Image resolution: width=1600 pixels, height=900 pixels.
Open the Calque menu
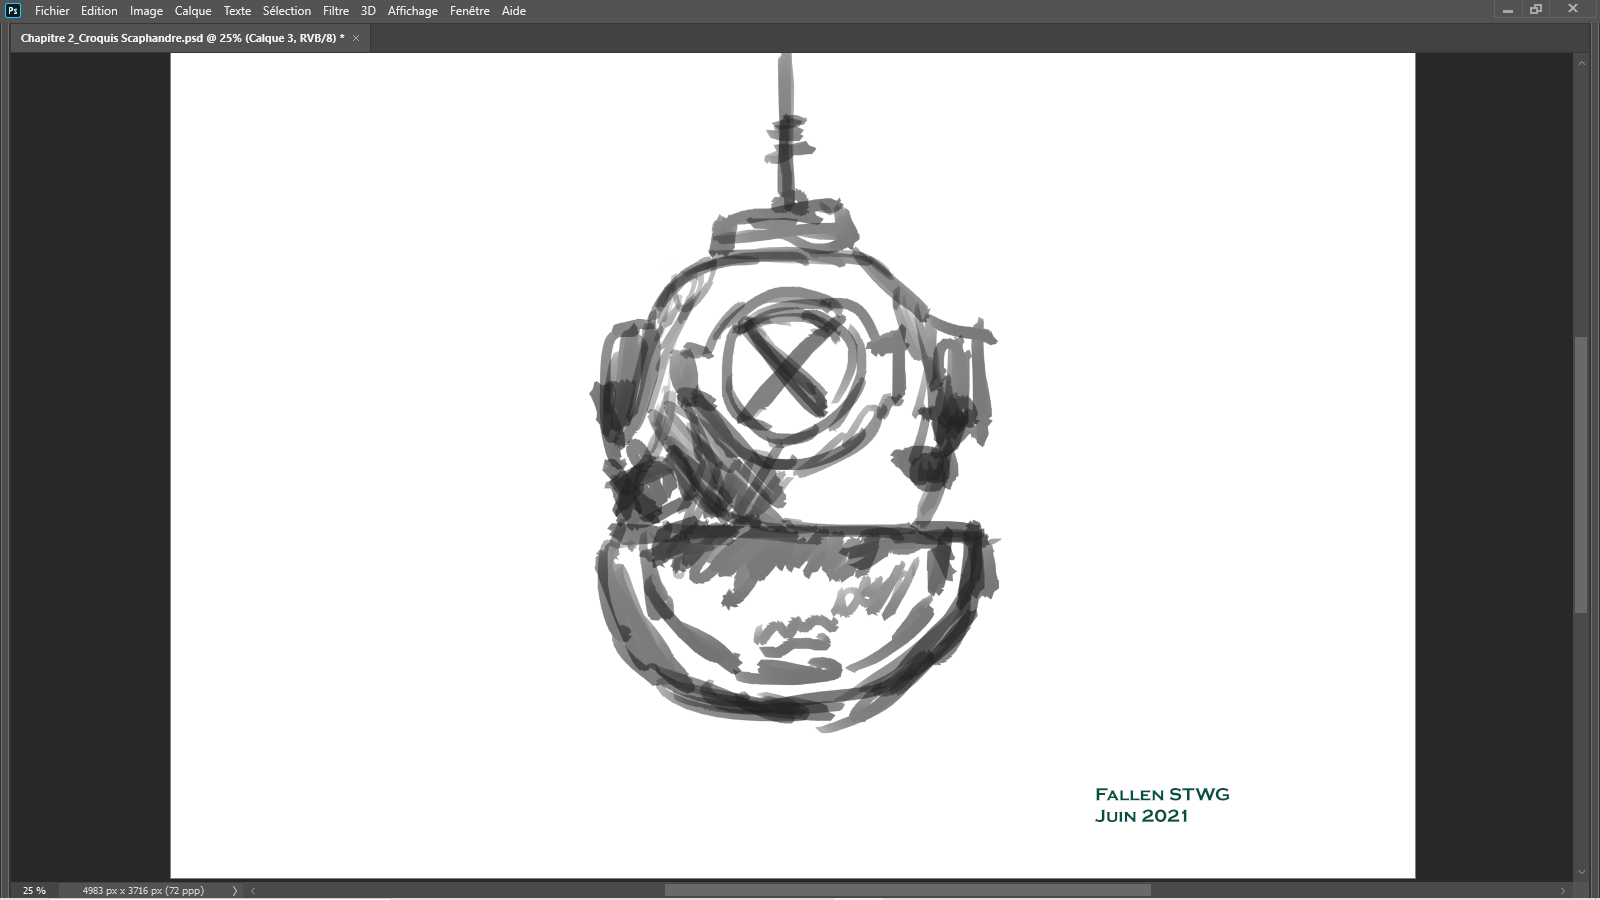tap(193, 11)
